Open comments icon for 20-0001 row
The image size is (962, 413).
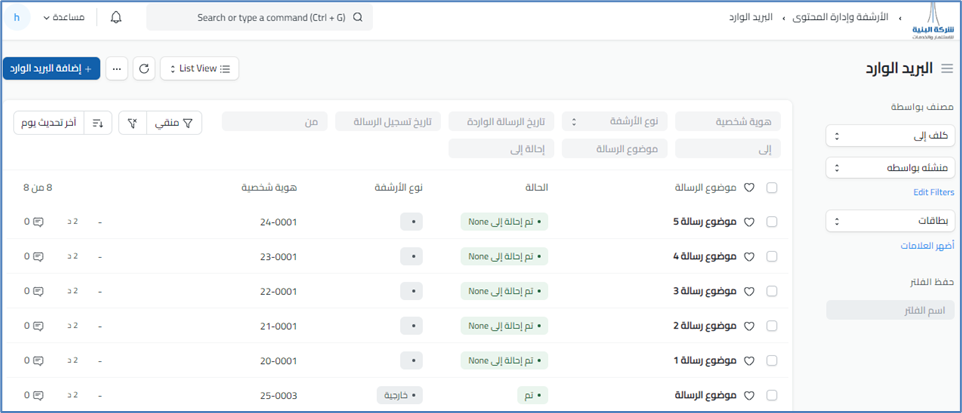pos(38,360)
